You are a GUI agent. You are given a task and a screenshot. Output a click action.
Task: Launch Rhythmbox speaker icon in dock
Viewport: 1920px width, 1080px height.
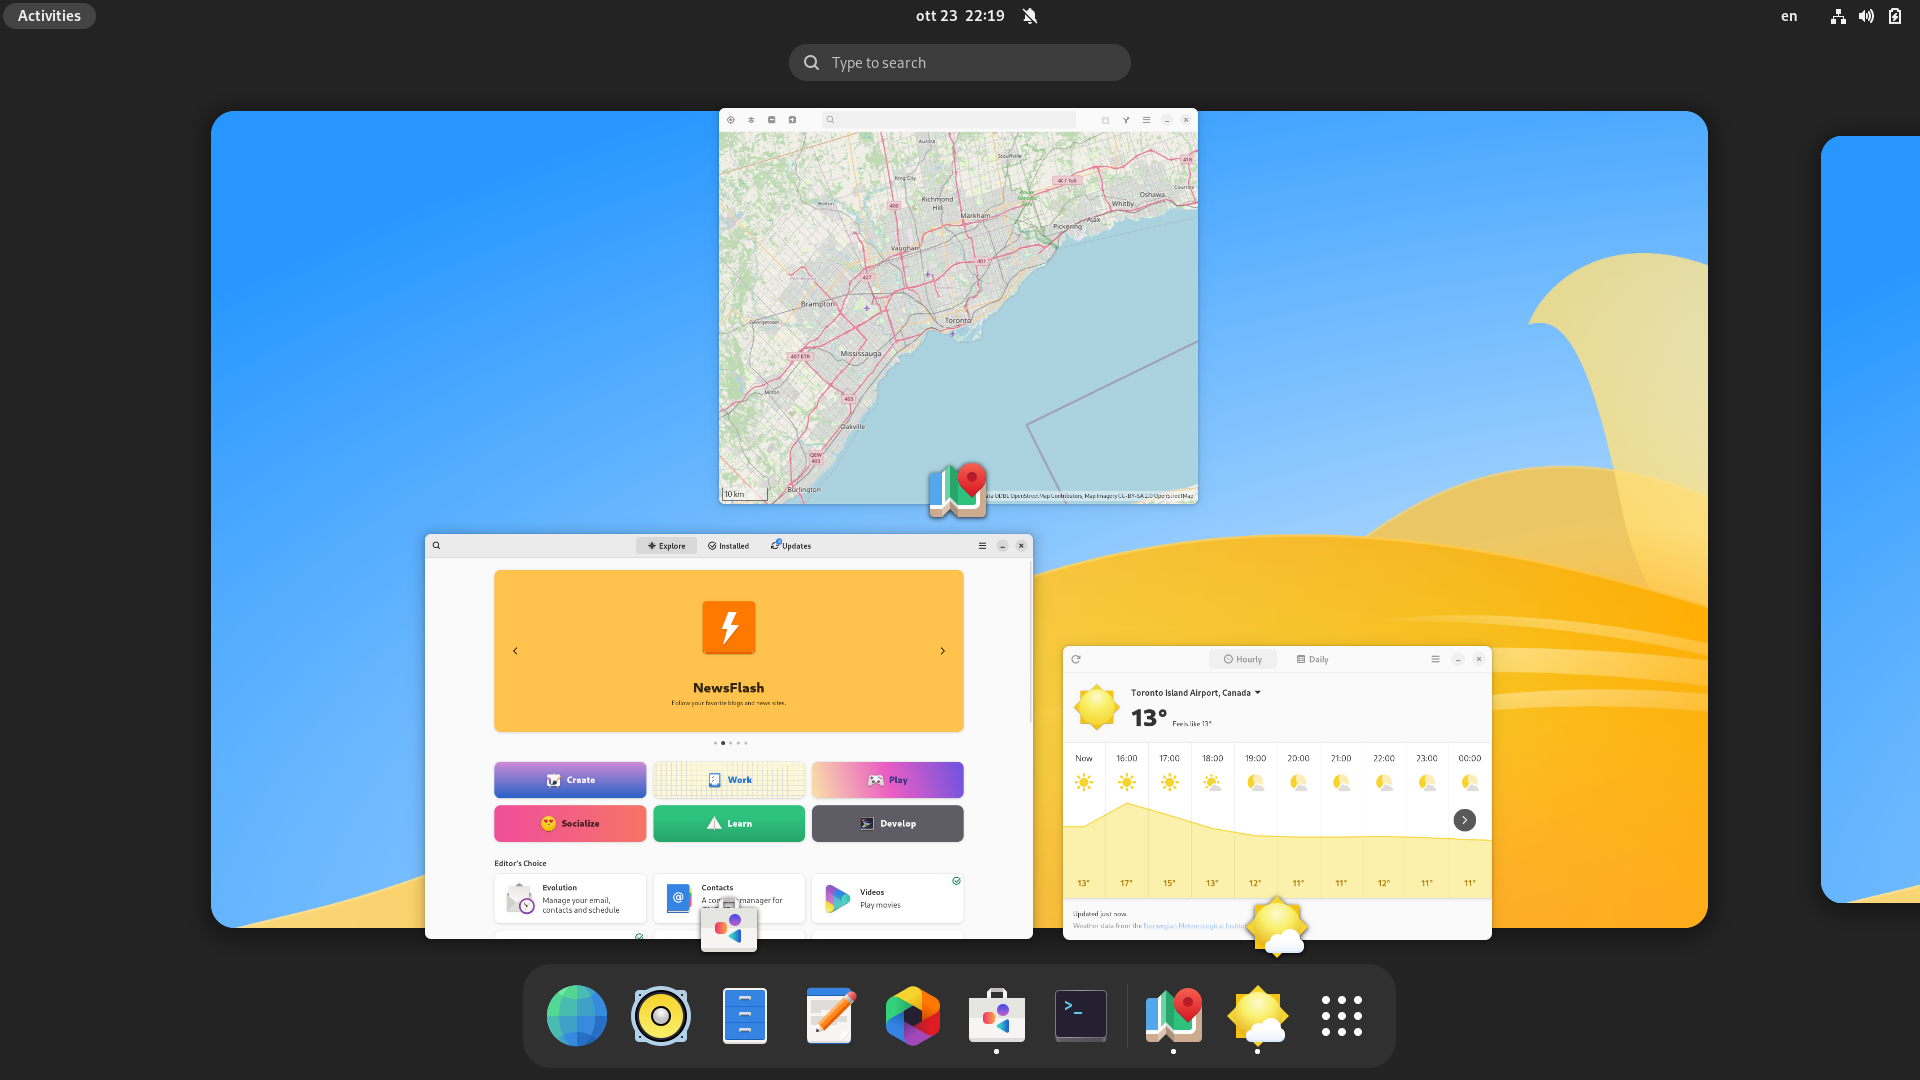coord(661,1016)
